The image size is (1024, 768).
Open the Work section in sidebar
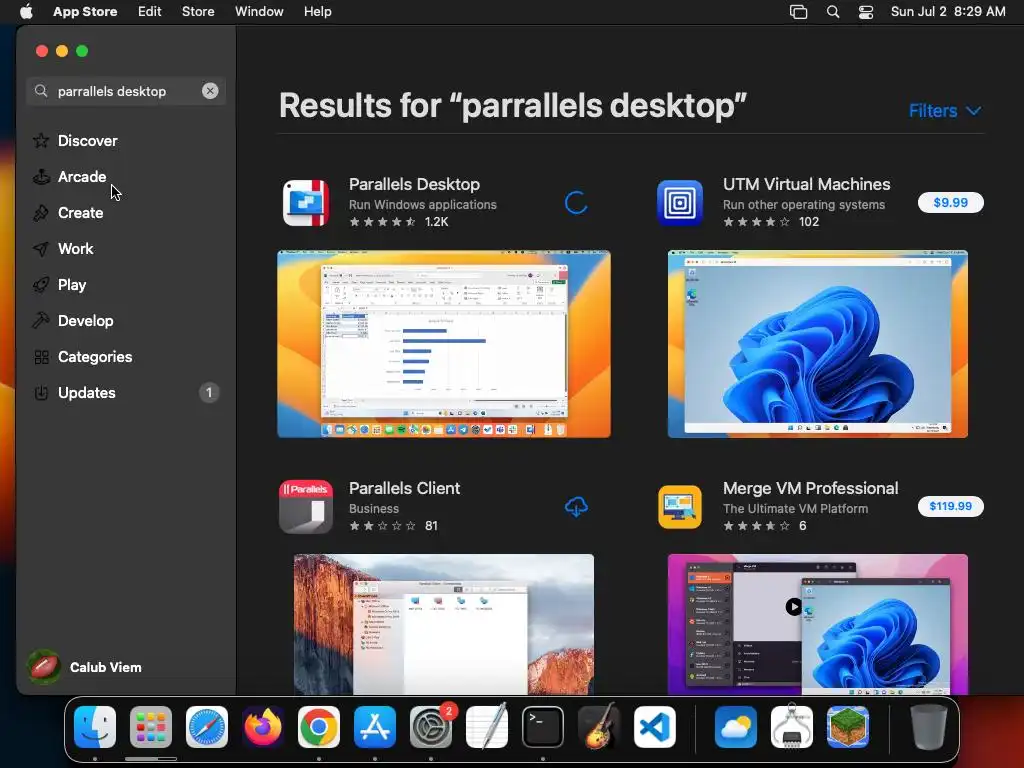click(x=75, y=248)
